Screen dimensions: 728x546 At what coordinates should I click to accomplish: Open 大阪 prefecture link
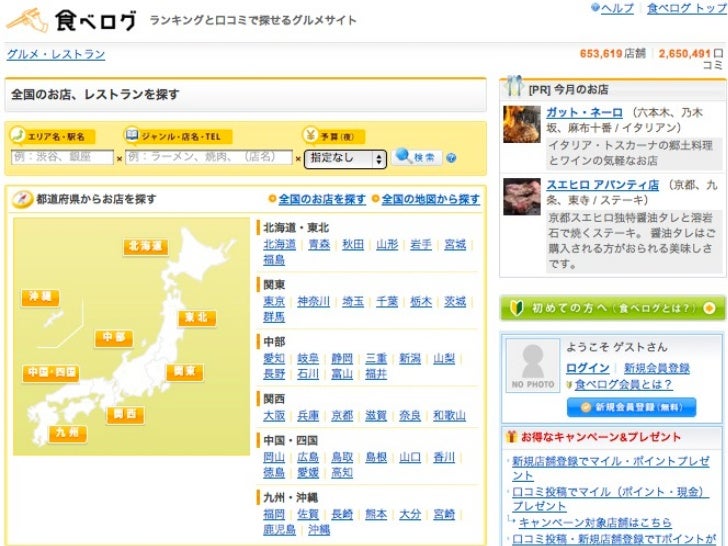274,416
